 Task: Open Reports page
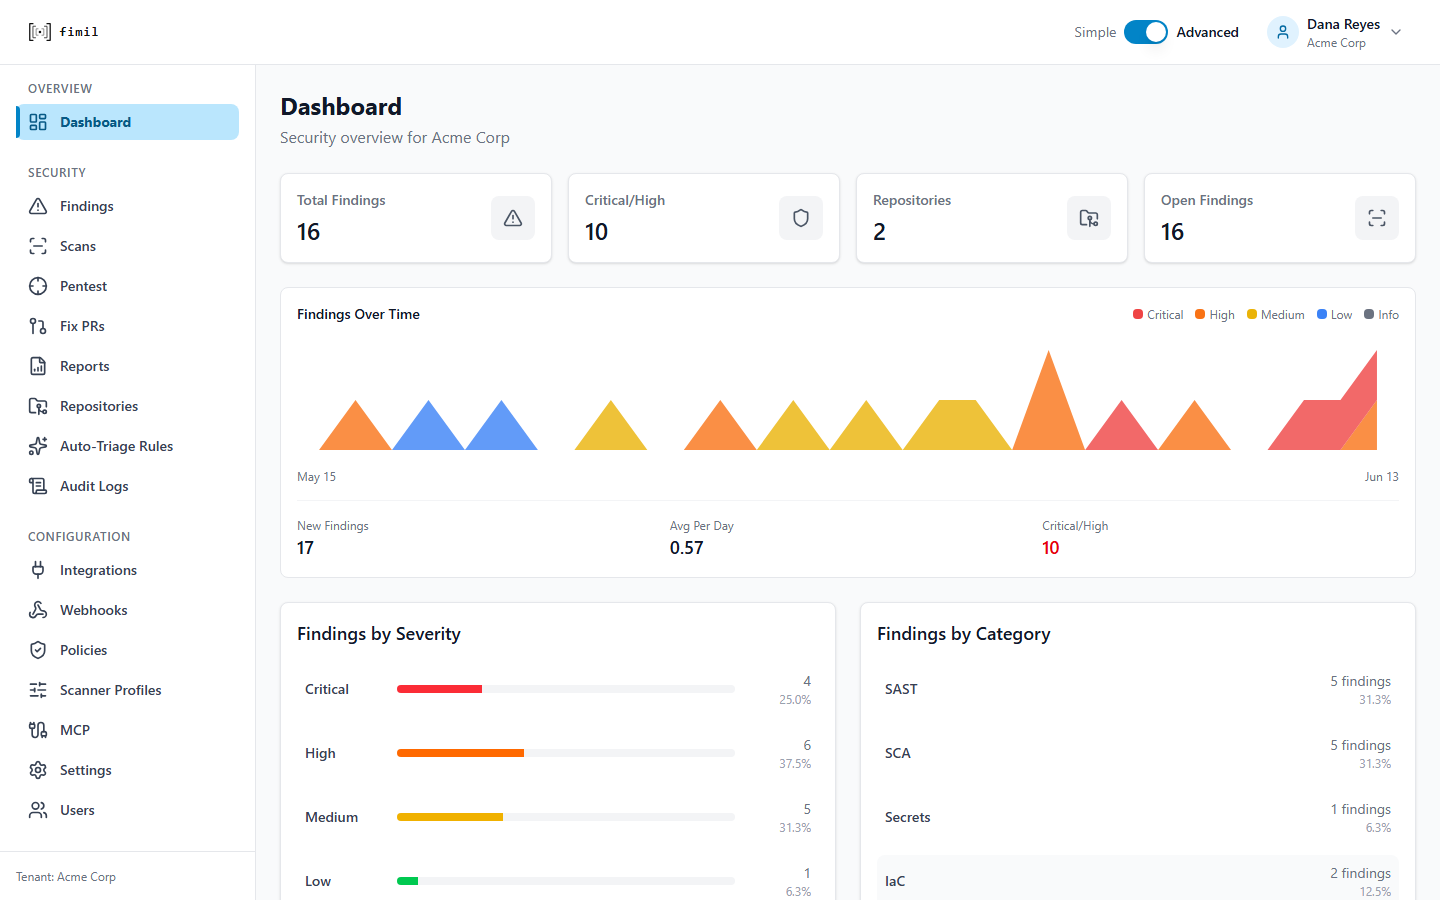click(x=128, y=366)
